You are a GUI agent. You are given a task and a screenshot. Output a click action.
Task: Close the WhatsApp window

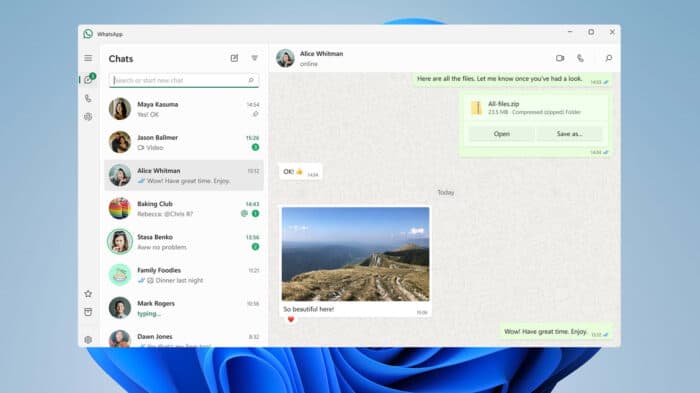(612, 32)
